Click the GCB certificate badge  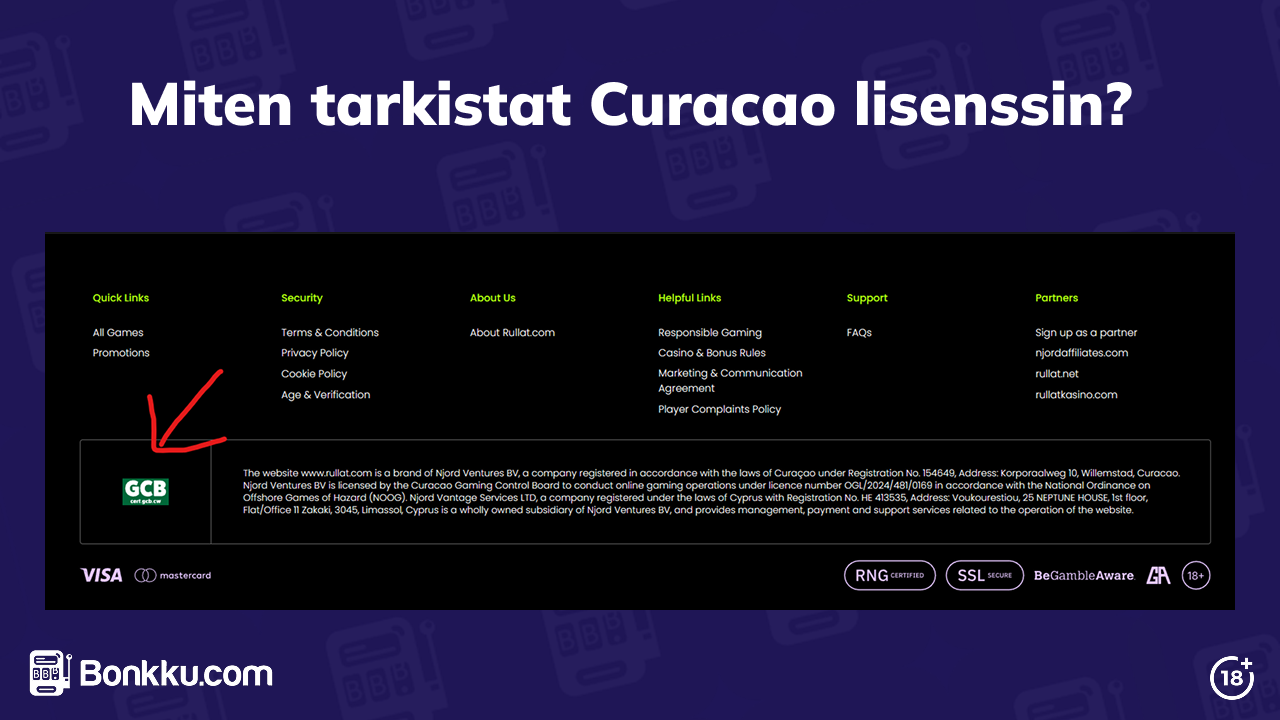[x=146, y=491]
